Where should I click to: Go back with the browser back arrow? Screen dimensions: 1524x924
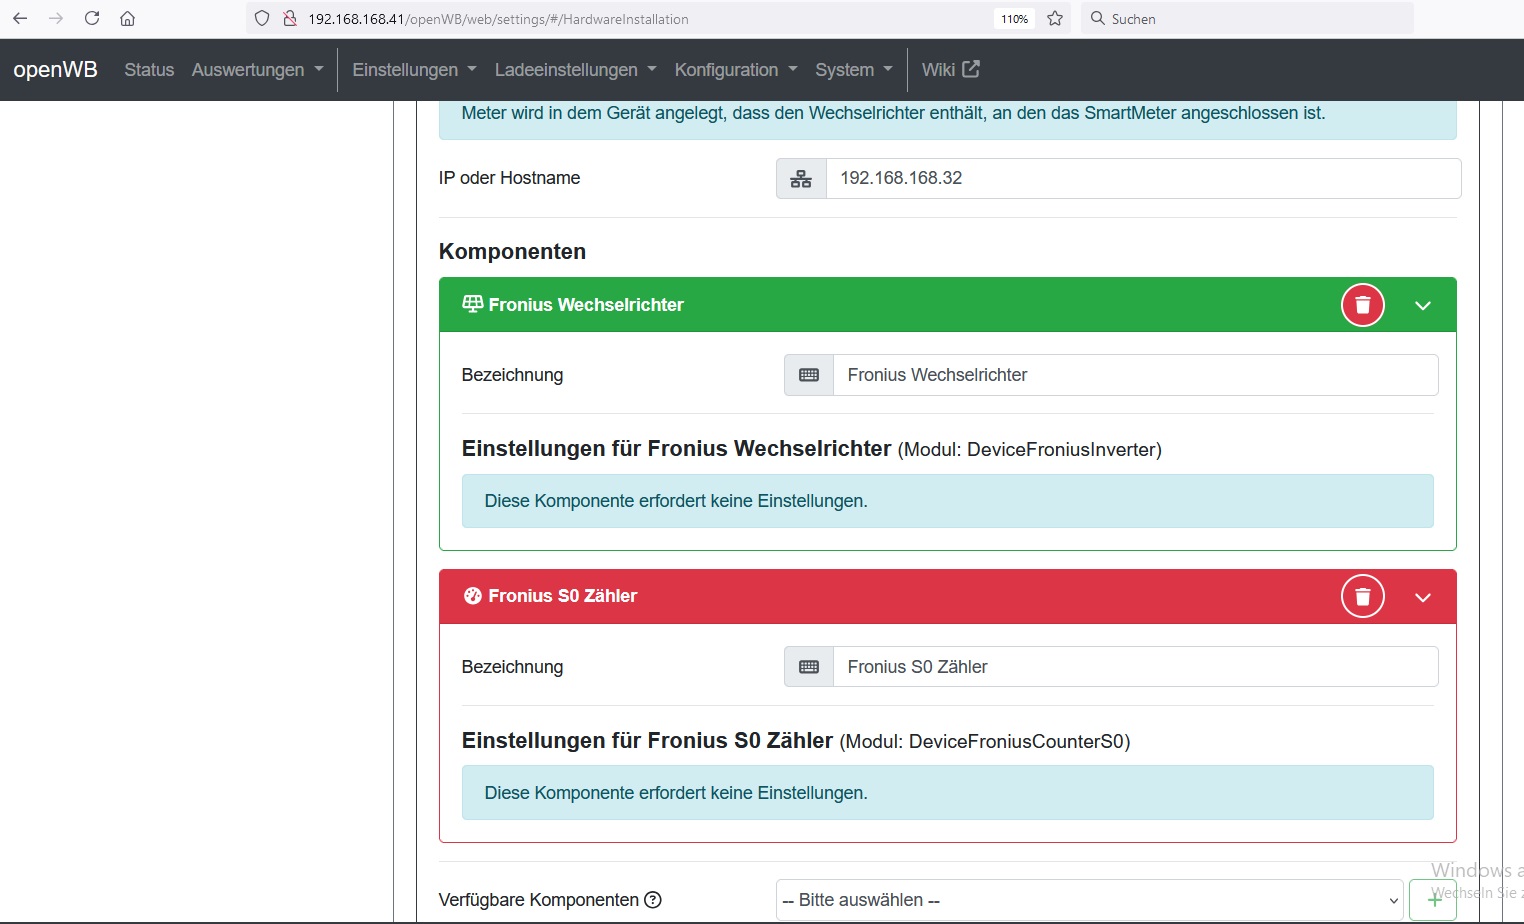click(20, 18)
